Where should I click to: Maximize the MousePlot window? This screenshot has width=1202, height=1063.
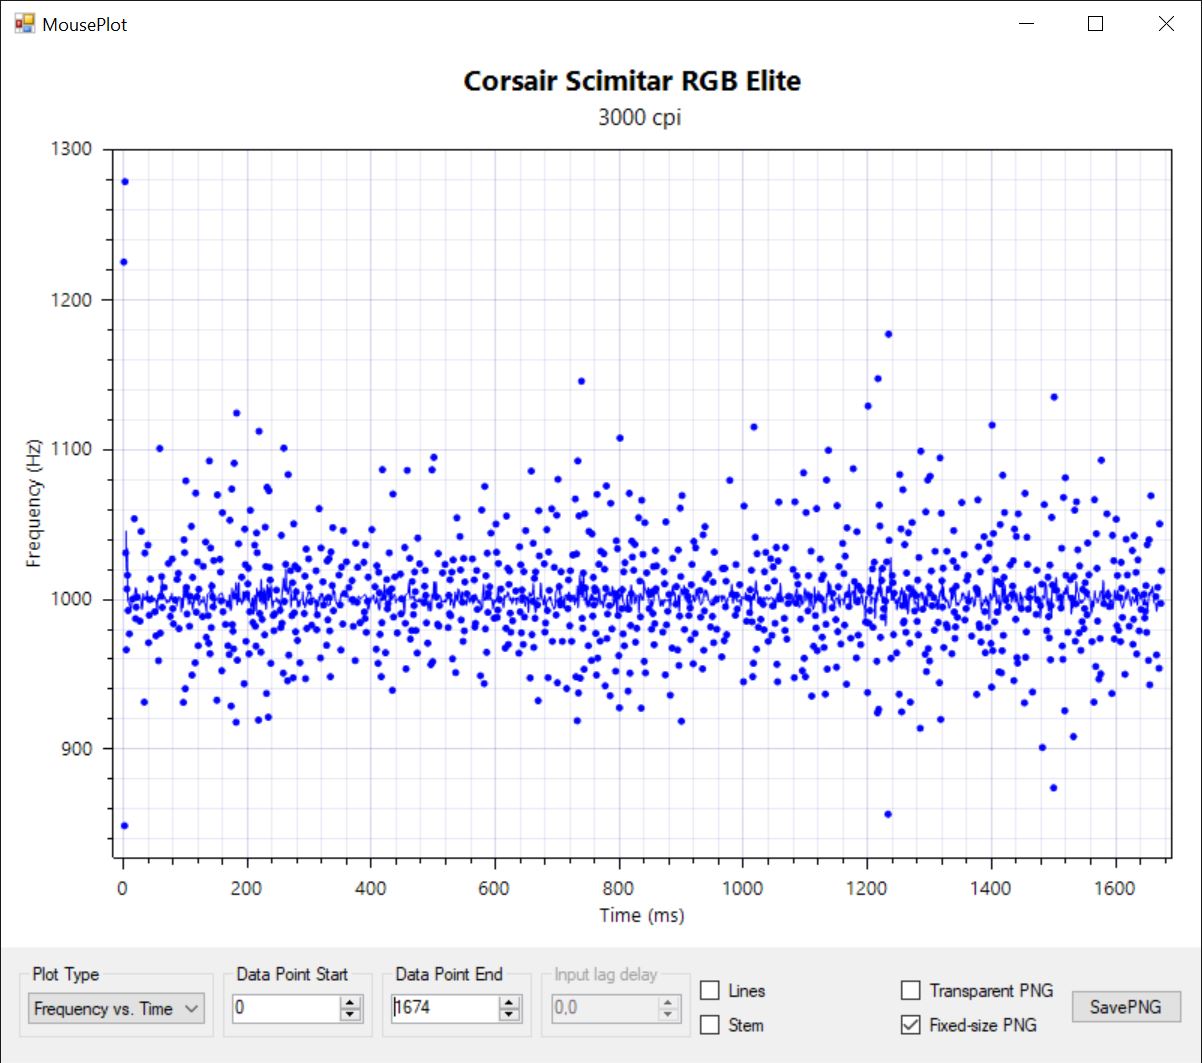(x=1095, y=24)
